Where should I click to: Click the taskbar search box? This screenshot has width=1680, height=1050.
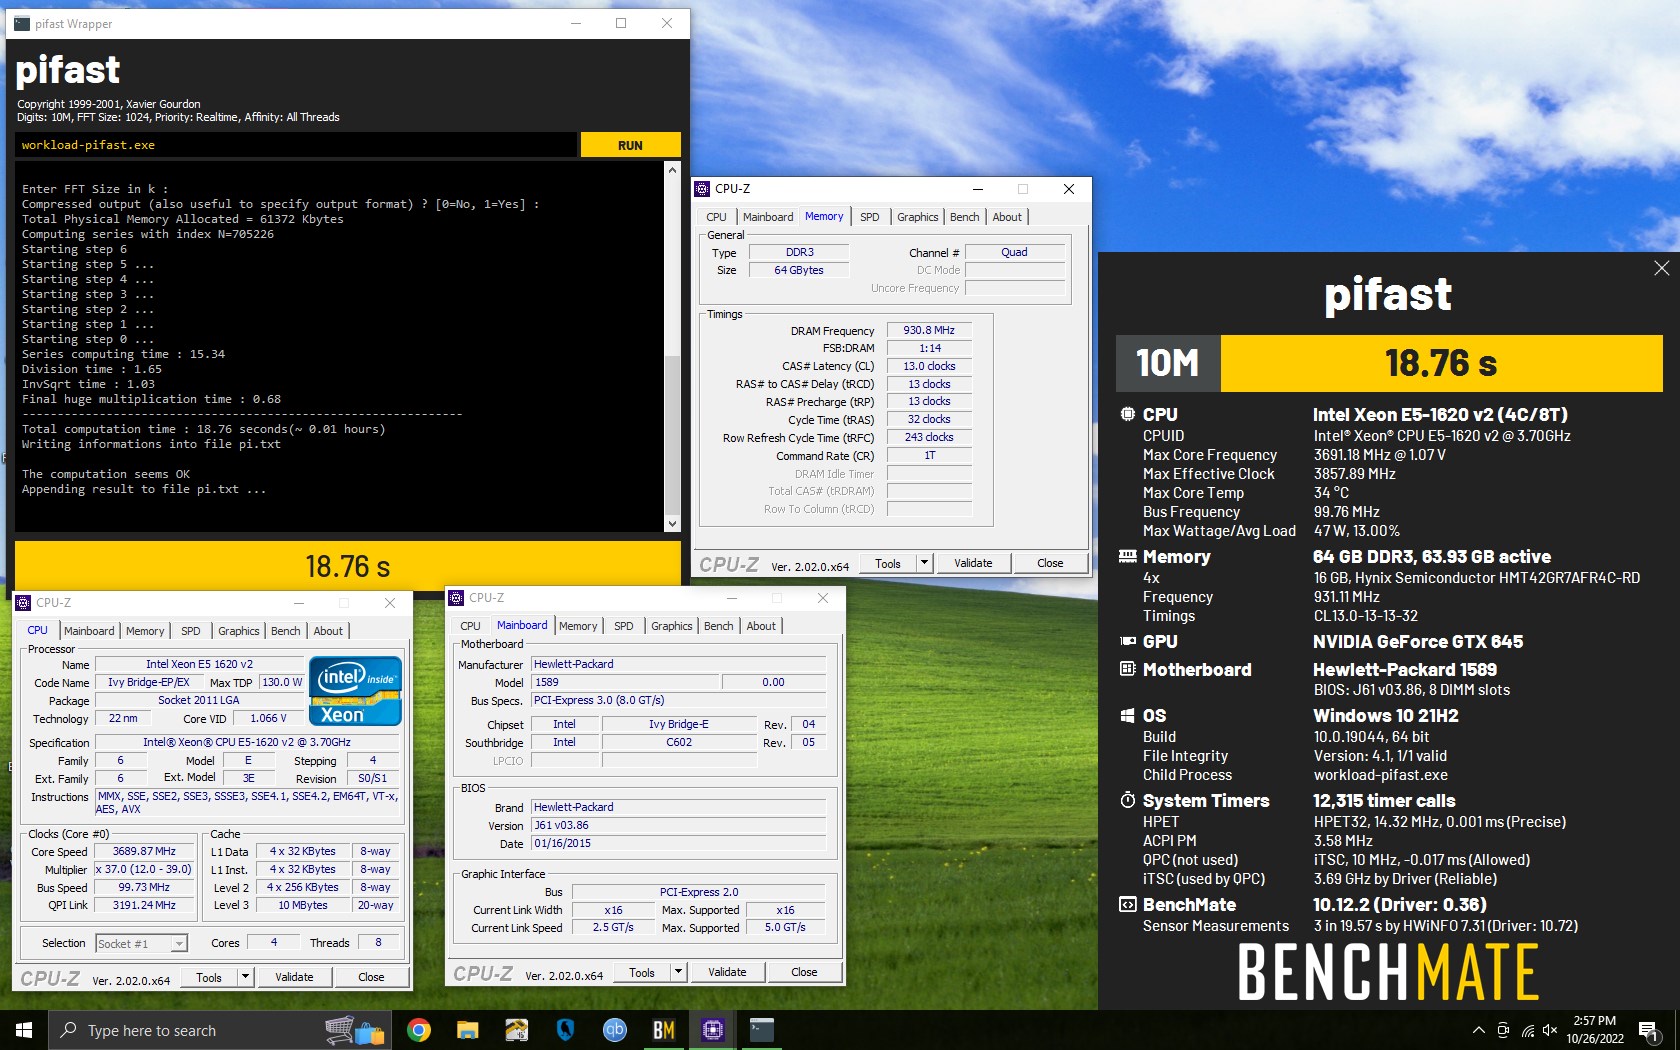219,1030
